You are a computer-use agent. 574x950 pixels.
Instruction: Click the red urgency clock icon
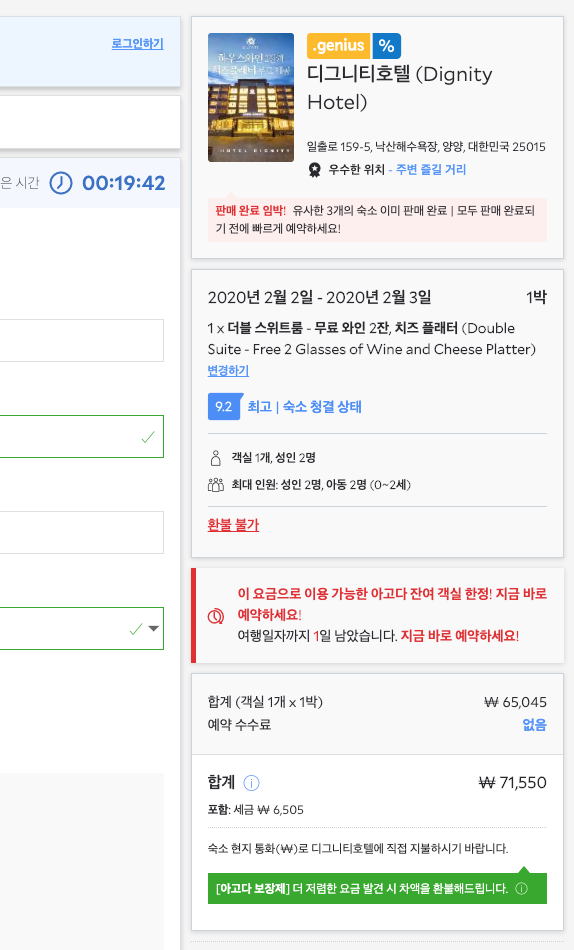(x=216, y=616)
